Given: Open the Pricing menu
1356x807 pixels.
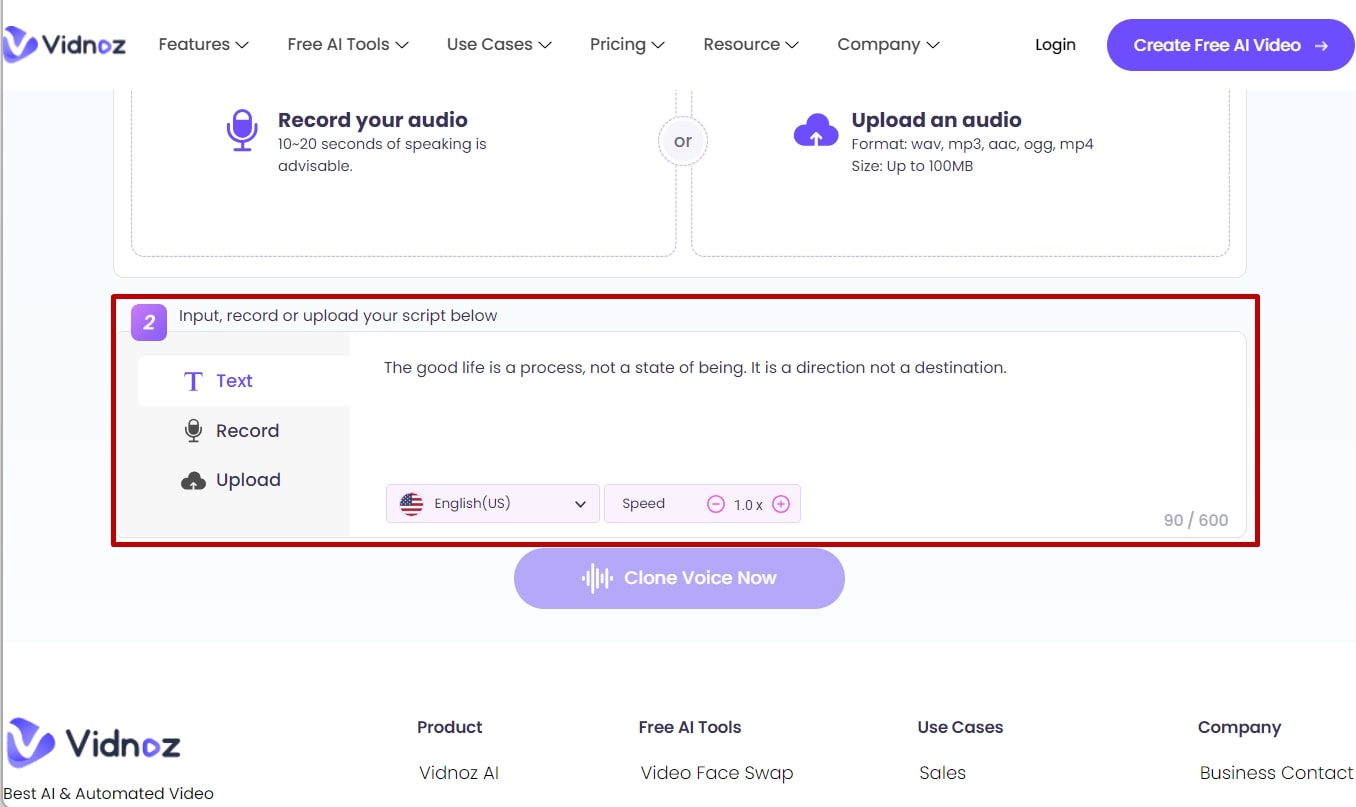Looking at the screenshot, I should tap(627, 45).
